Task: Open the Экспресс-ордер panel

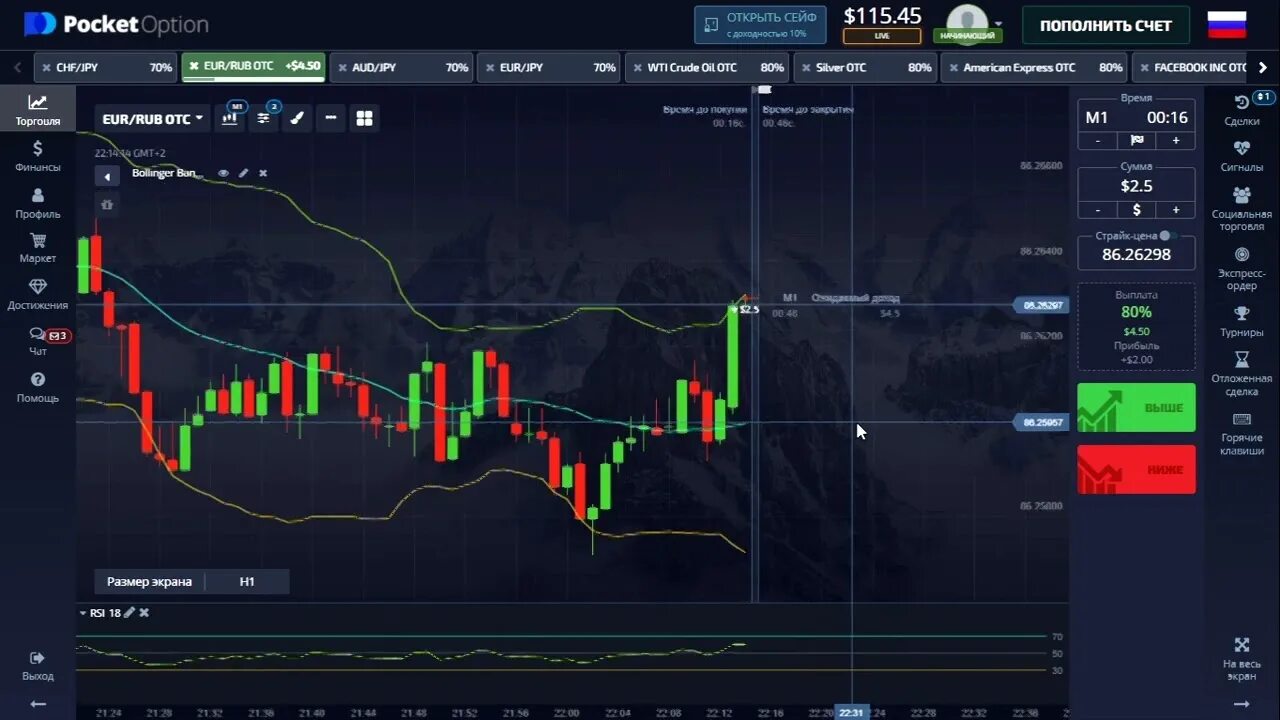Action: [x=1242, y=269]
